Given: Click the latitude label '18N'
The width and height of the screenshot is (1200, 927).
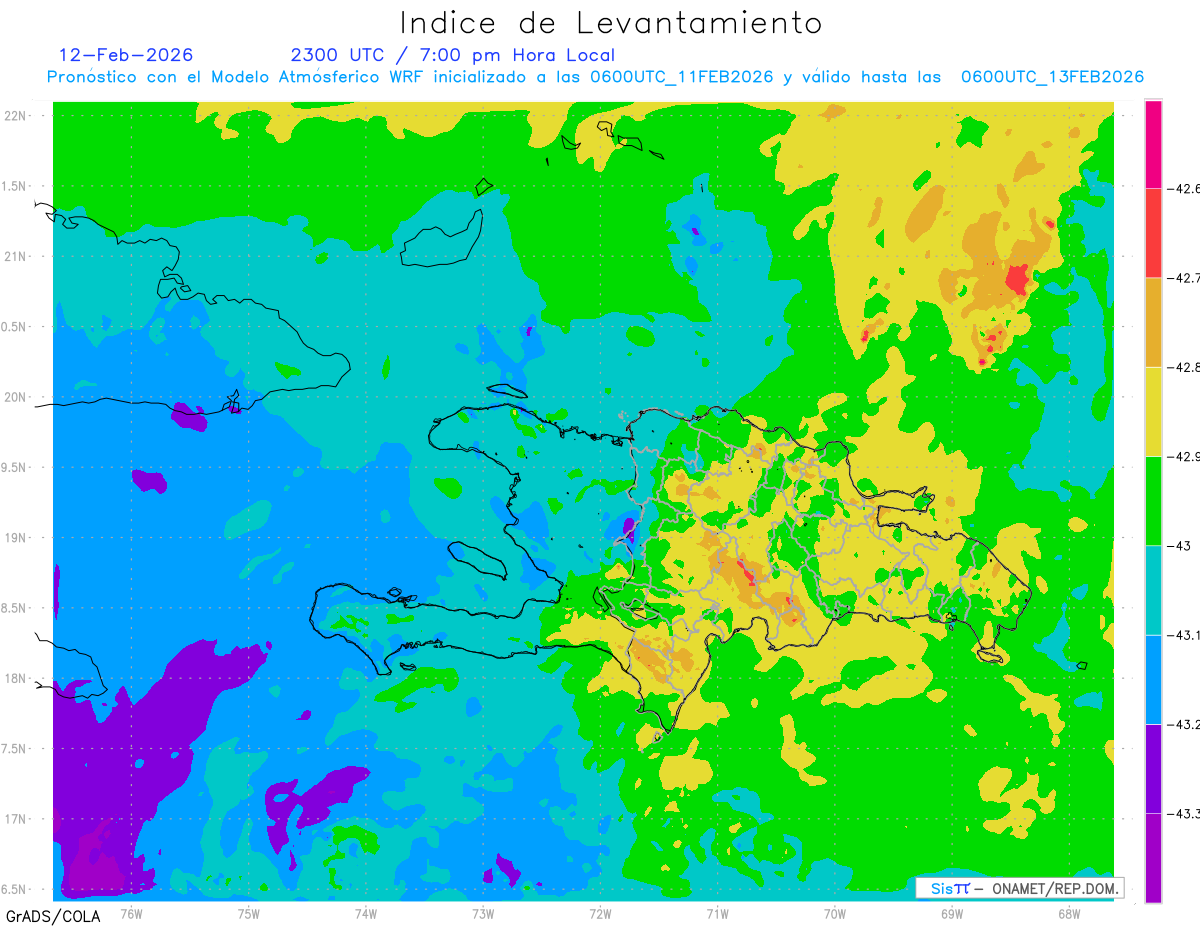Looking at the screenshot, I should pos(16,678).
